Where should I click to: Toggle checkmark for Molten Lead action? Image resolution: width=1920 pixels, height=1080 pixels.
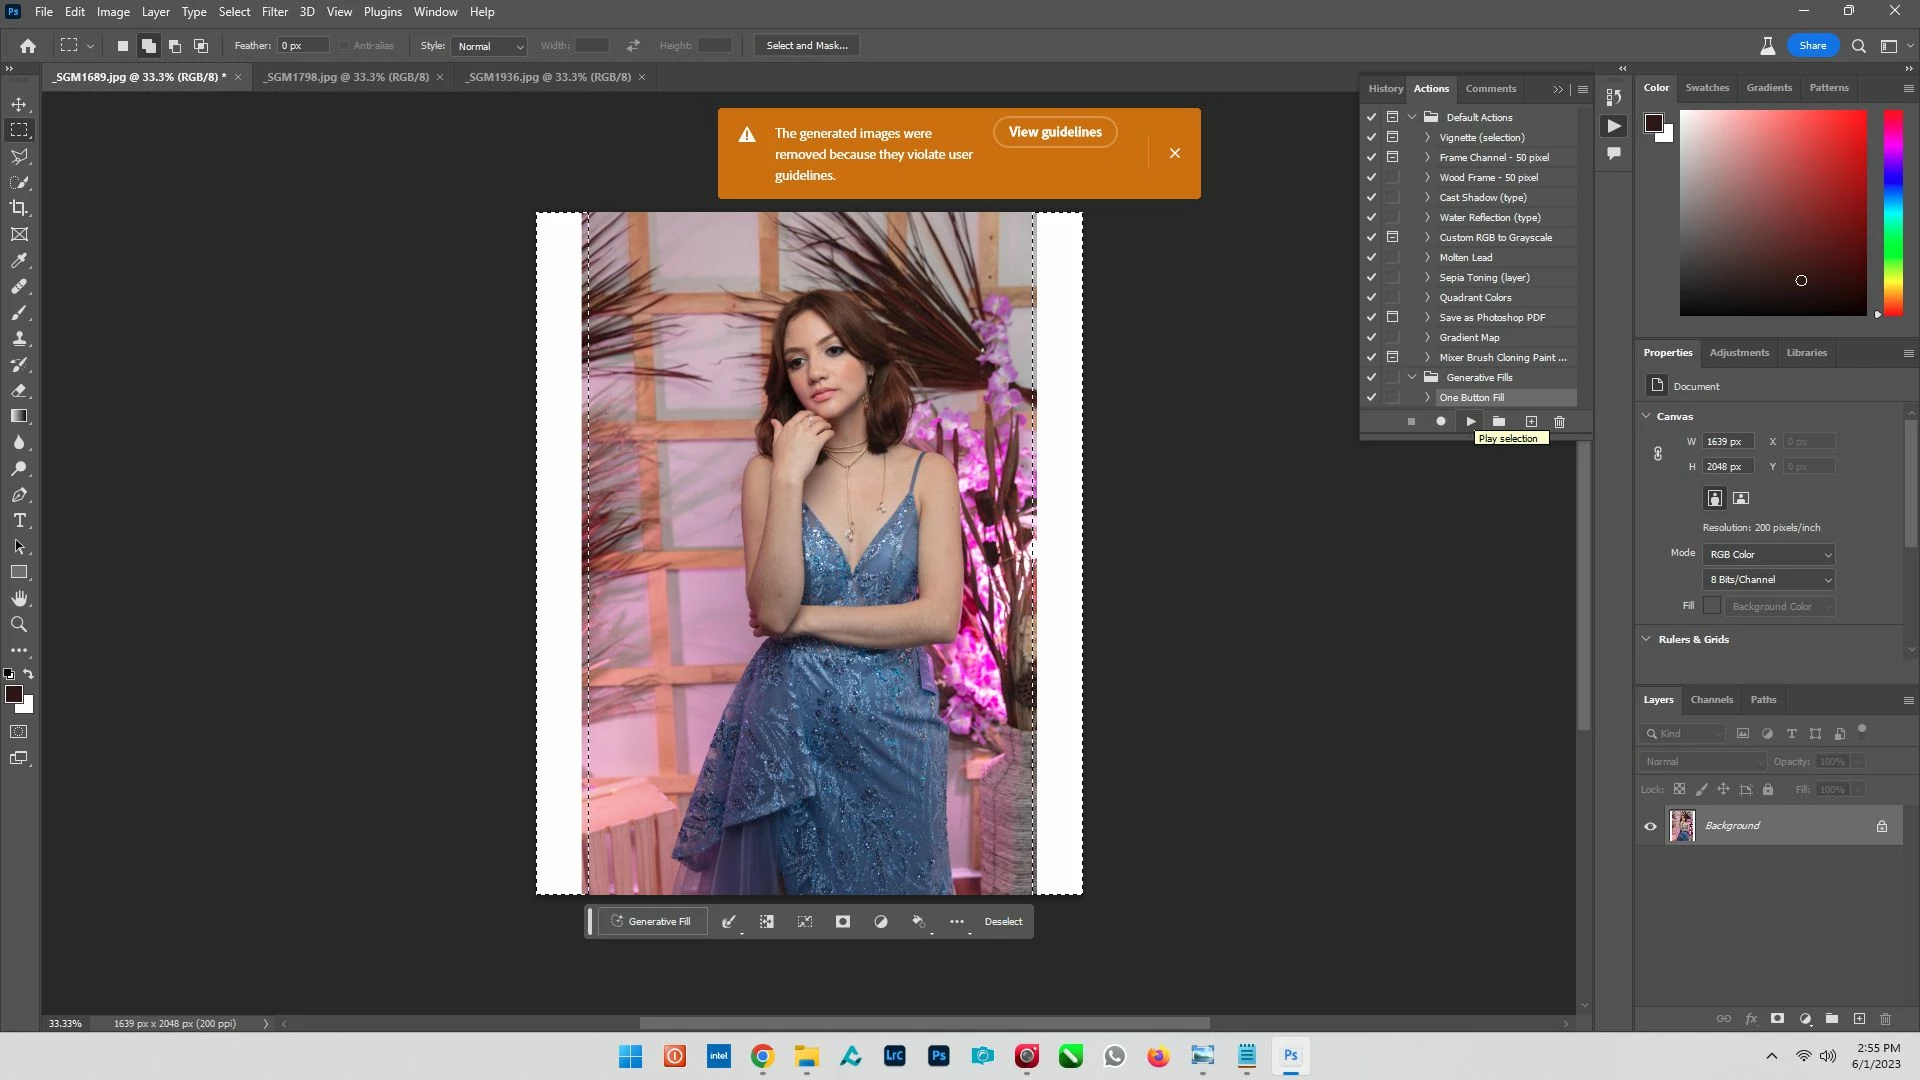tap(1371, 257)
